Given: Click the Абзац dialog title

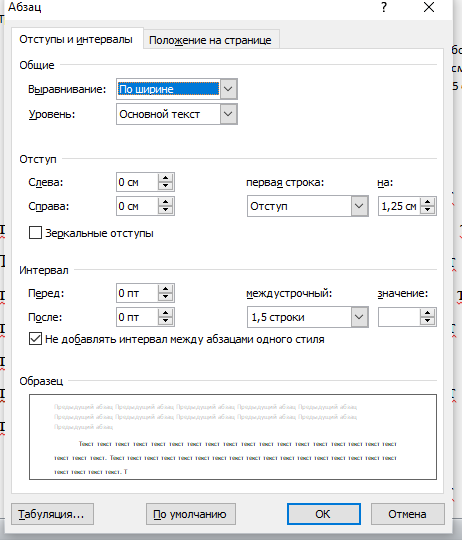Looking at the screenshot, I should (24, 7).
